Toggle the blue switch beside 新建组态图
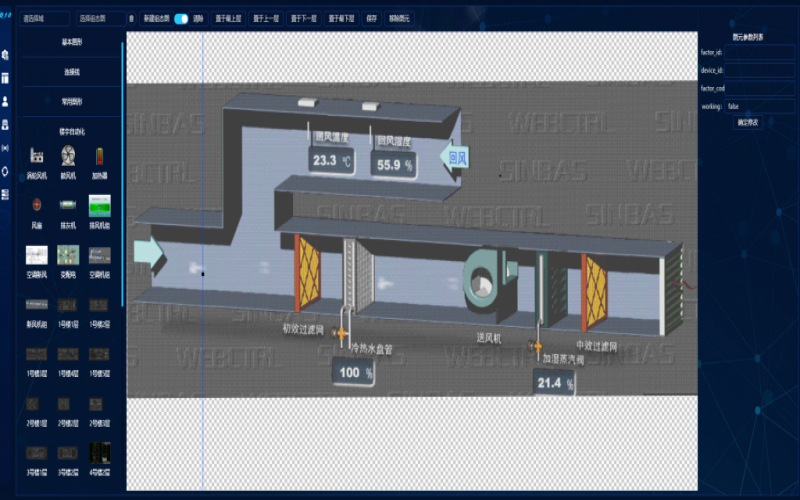Screen dimensions: 800x500 pos(181,18)
